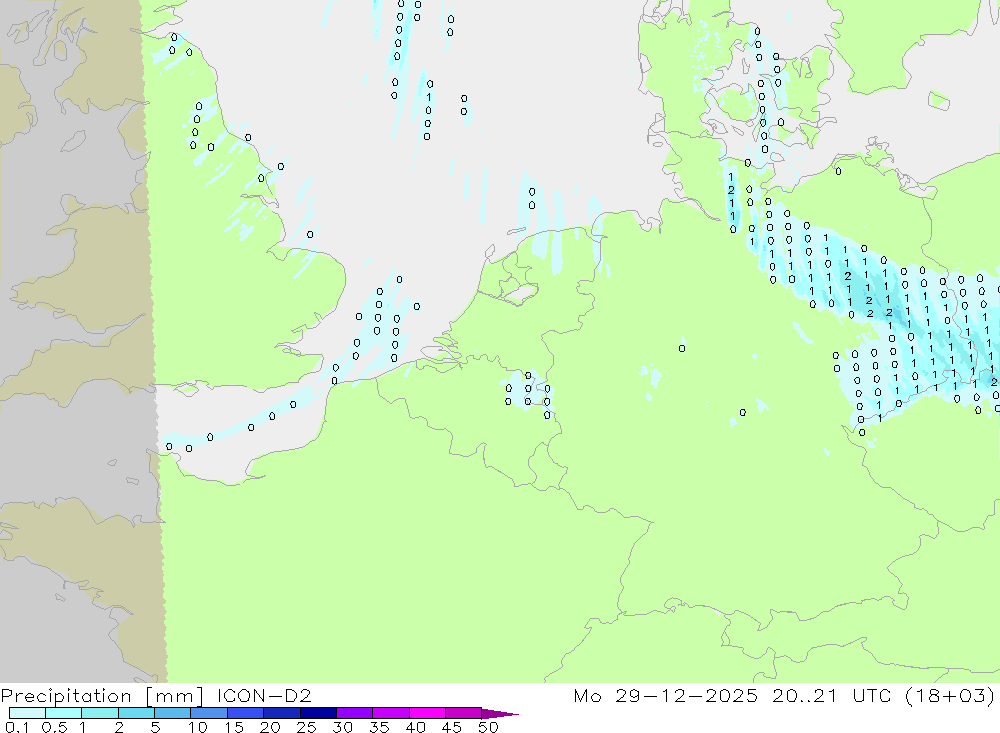Click the '(18+03)' forecast run text
Screen dimensions: 1000x733
click(950, 696)
